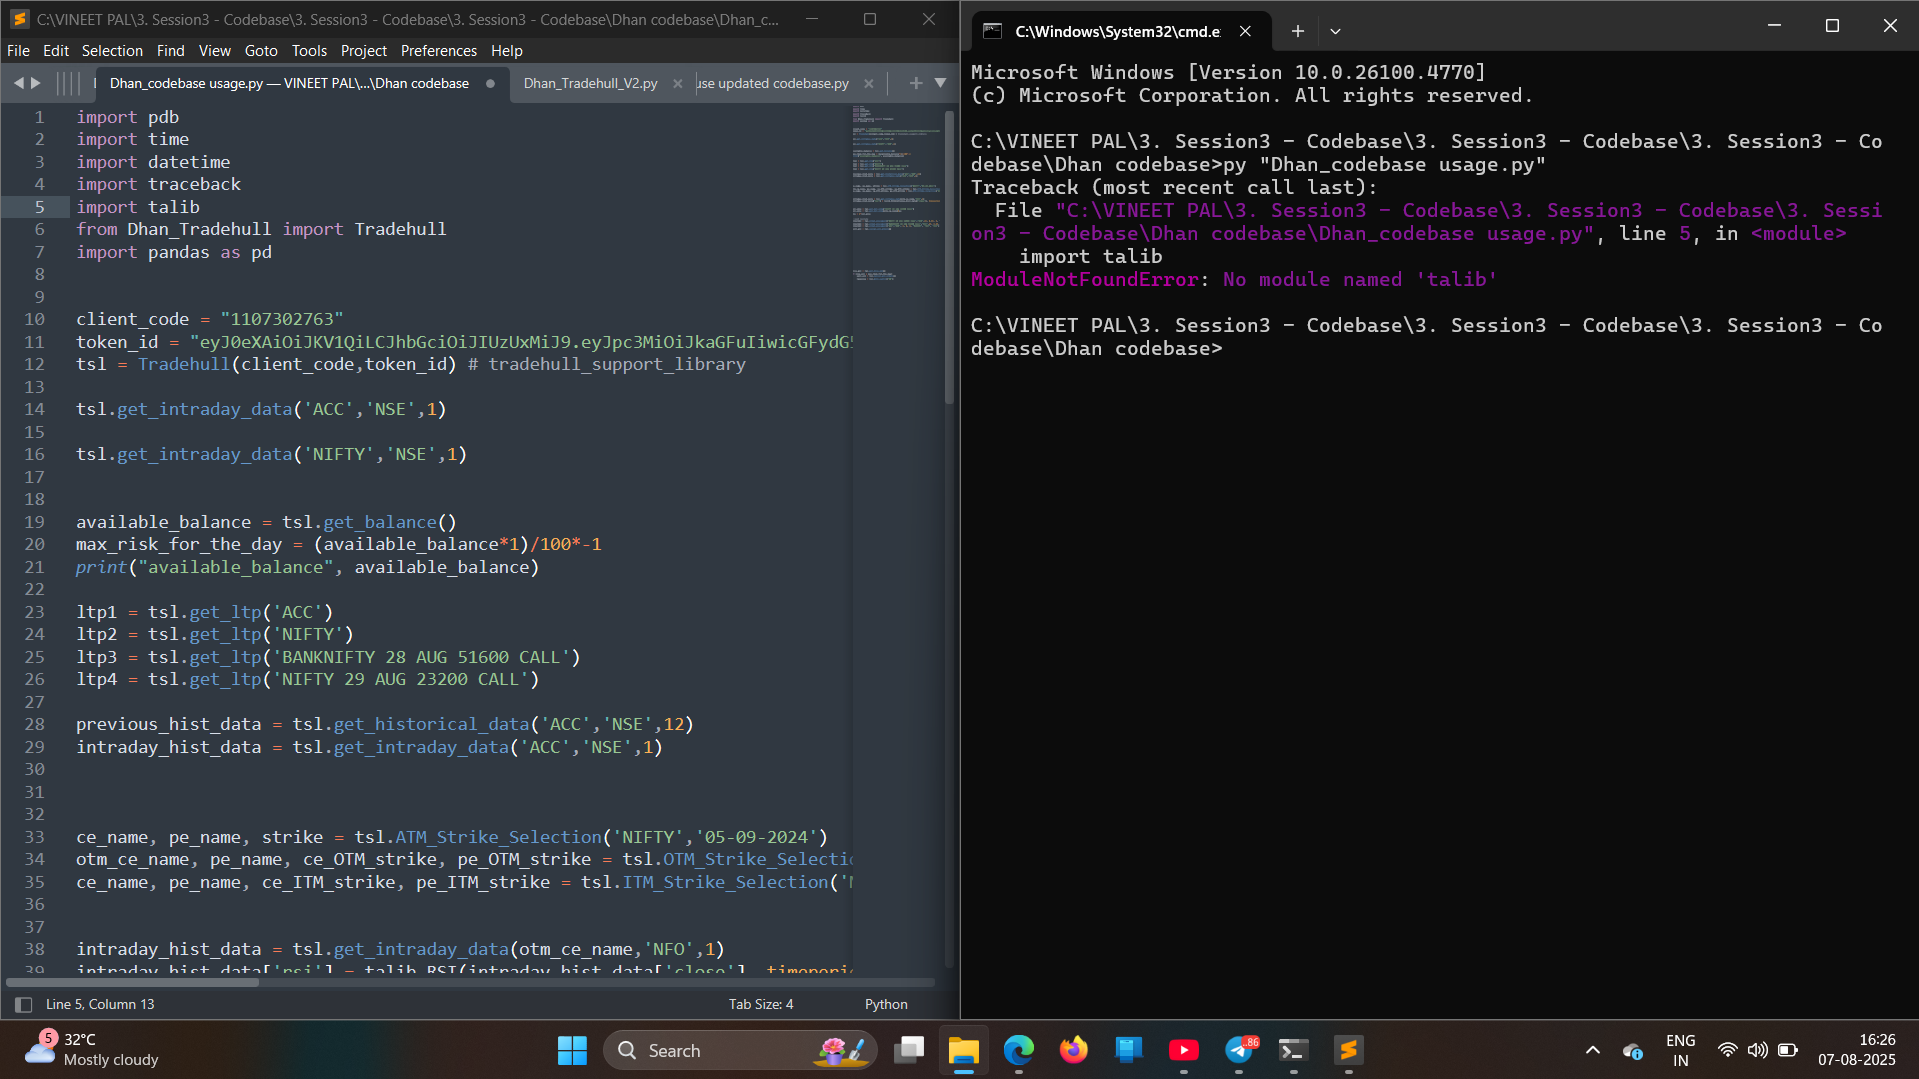Screen dimensions: 1919x1079
Task: Open the View menu
Action: click(214, 51)
